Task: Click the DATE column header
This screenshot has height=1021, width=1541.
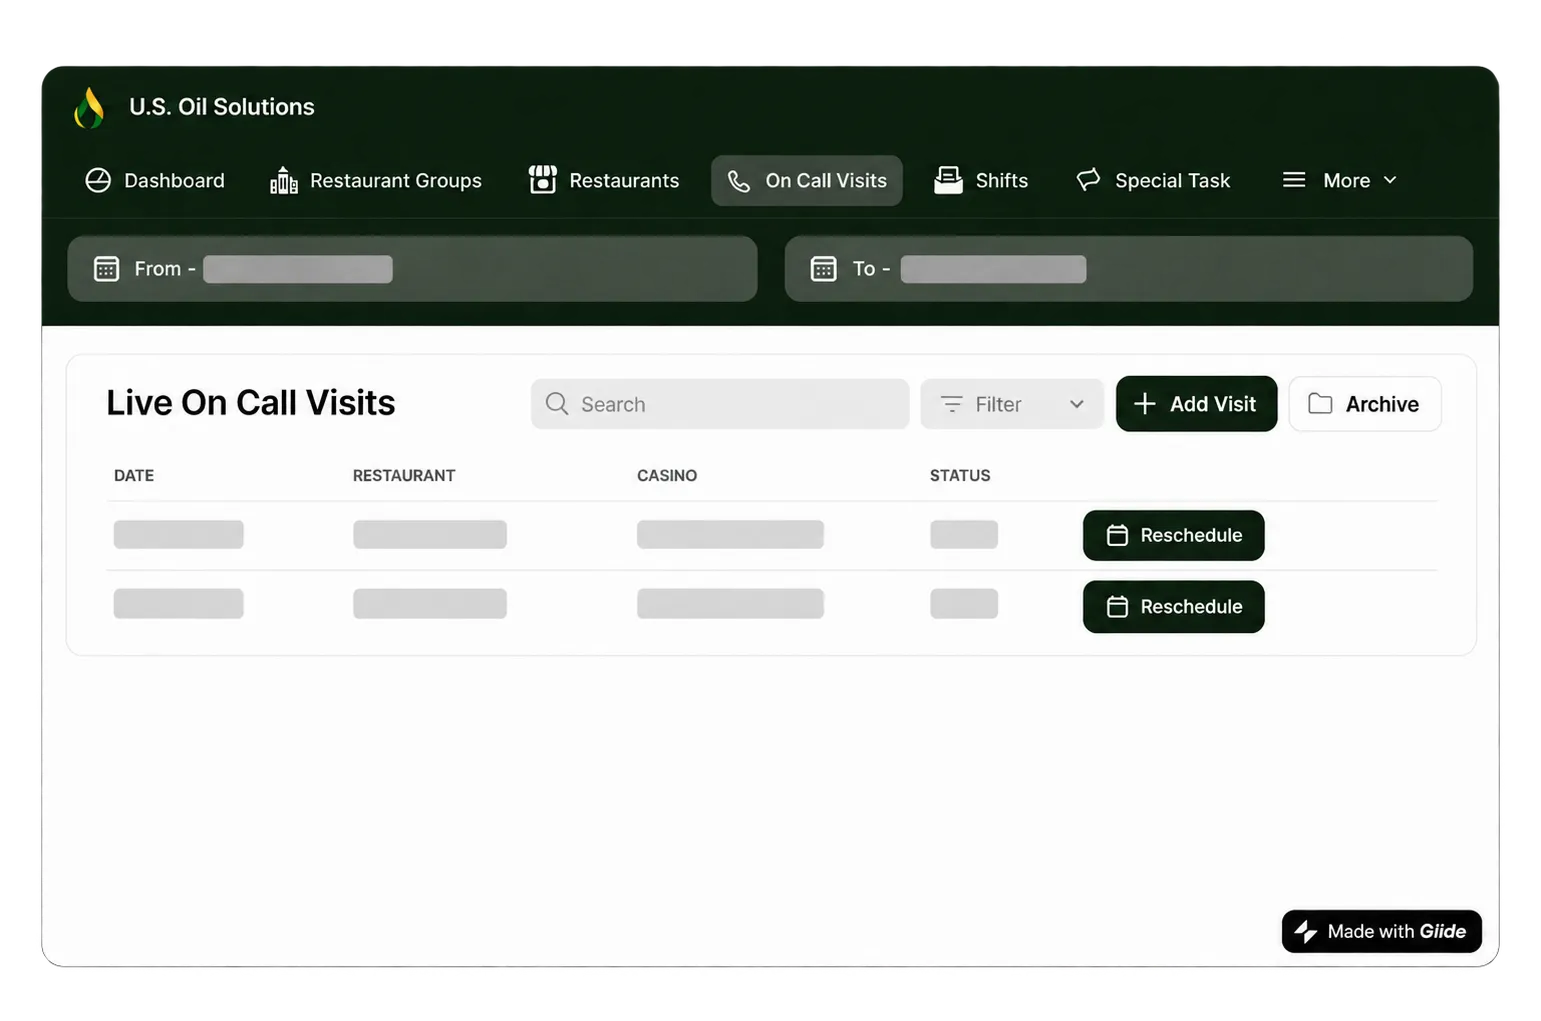Action: 134,476
